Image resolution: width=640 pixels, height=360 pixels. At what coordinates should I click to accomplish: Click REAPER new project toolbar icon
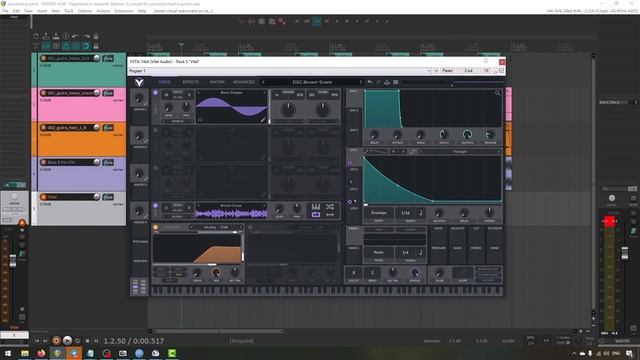click(x=36, y=36)
